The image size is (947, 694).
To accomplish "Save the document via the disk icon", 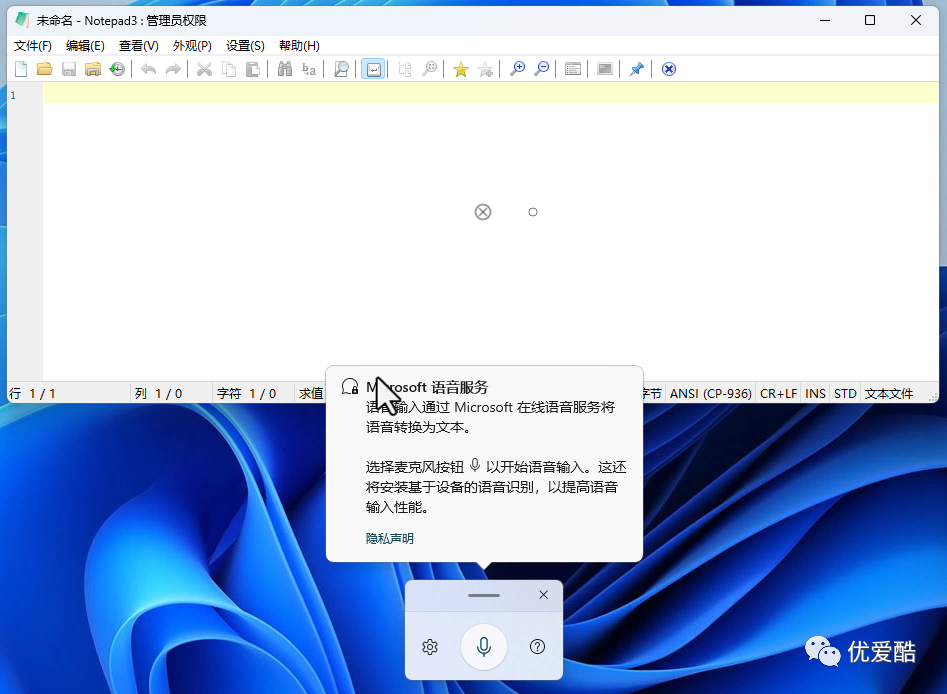I will pyautogui.click(x=68, y=68).
